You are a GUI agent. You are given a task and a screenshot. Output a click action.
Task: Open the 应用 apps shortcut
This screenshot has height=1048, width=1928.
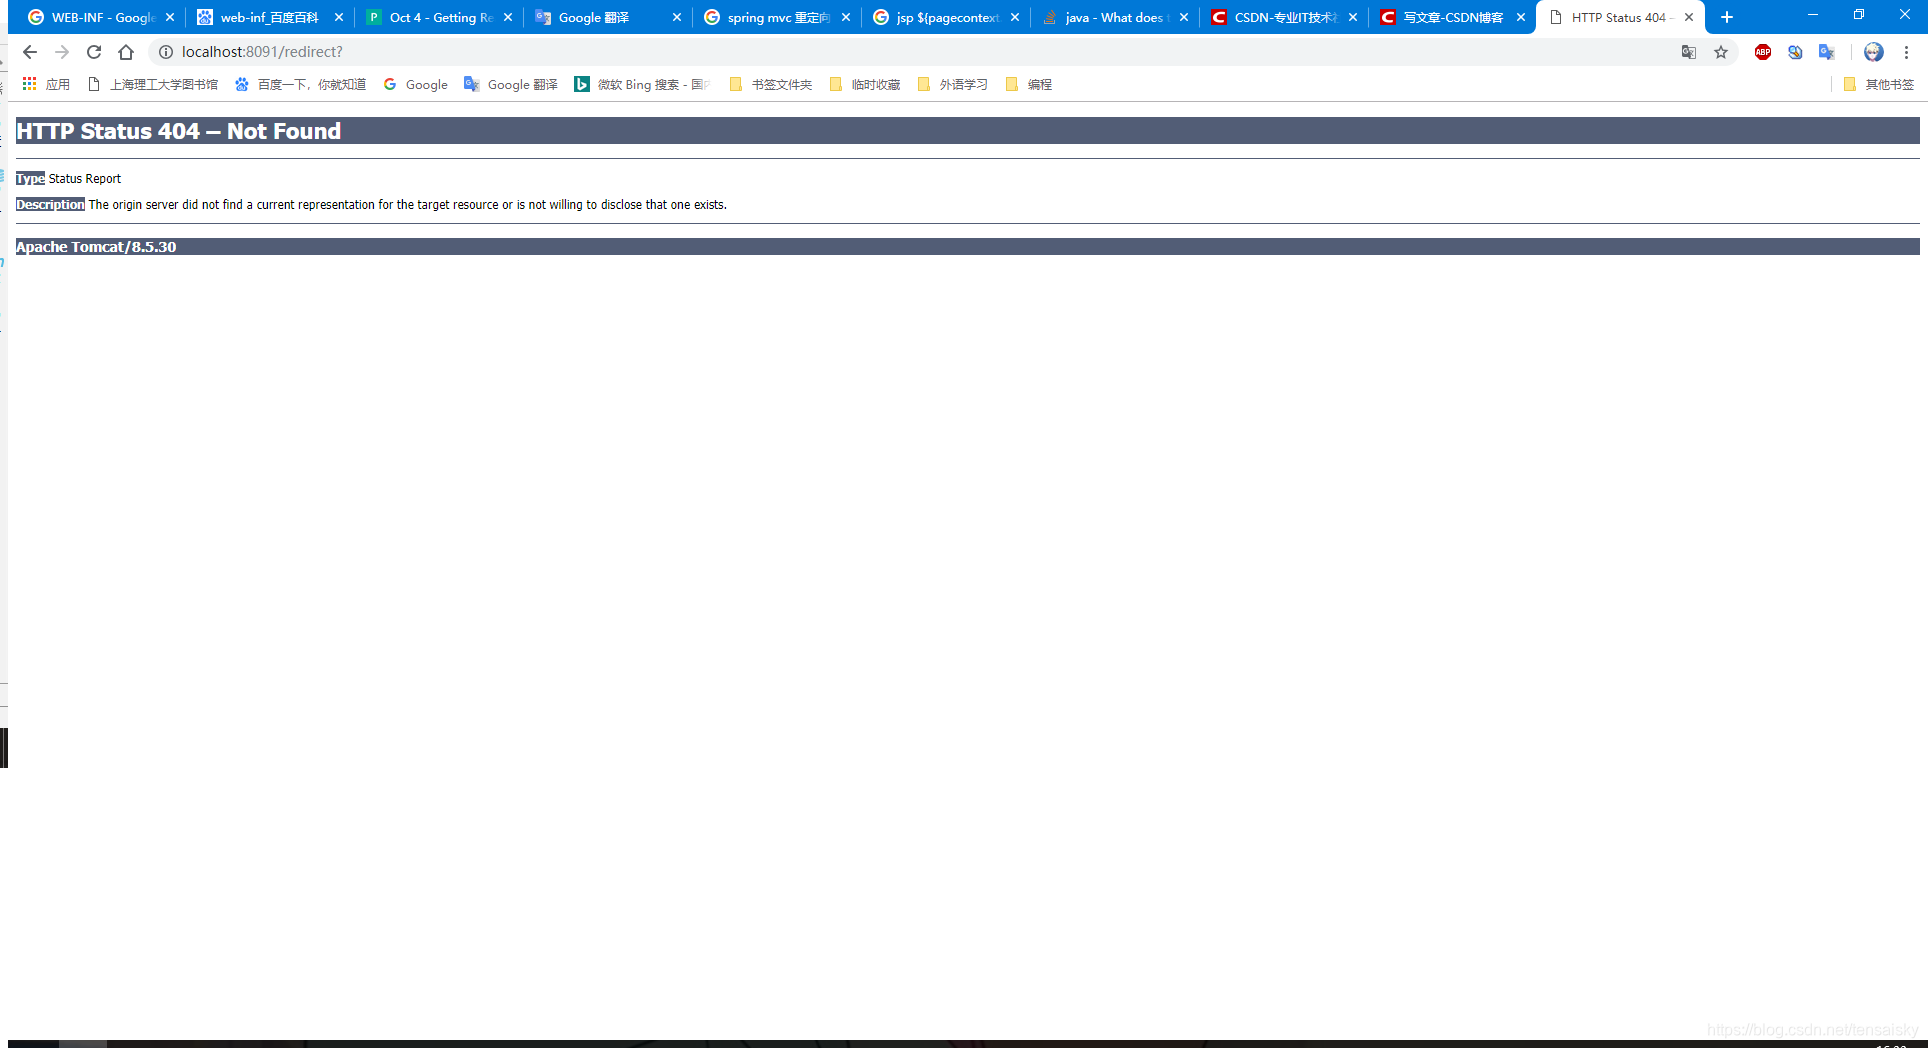[46, 84]
